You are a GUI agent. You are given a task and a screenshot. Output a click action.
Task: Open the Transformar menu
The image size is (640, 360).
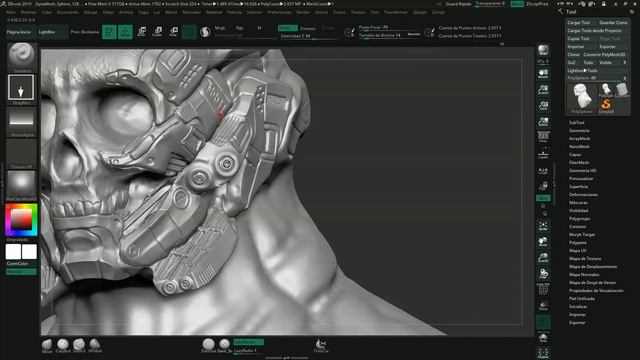(x=396, y=13)
